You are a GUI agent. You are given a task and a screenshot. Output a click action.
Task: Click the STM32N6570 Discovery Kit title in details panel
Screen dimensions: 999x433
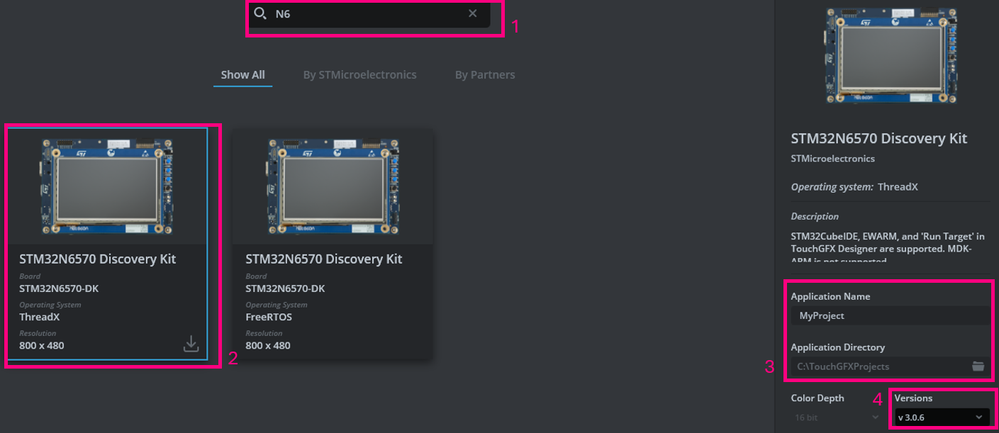(x=879, y=138)
